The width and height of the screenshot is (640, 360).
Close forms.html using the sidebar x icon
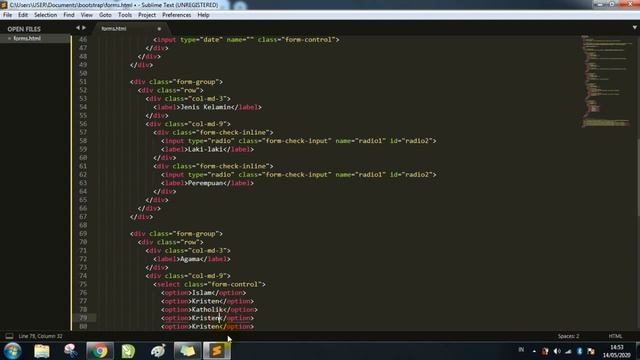[x=9, y=38]
